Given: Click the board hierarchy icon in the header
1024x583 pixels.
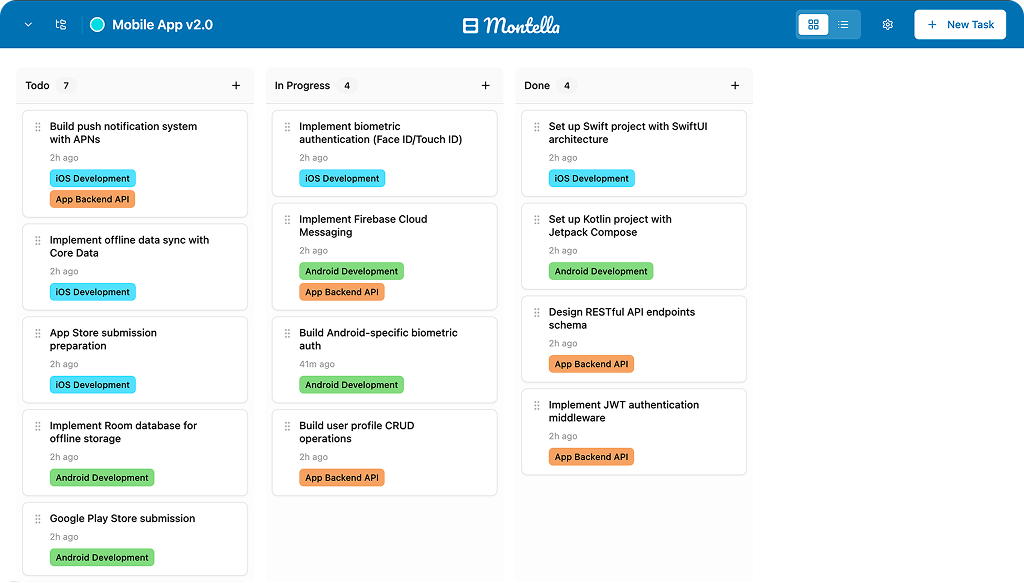Looking at the screenshot, I should (60, 24).
